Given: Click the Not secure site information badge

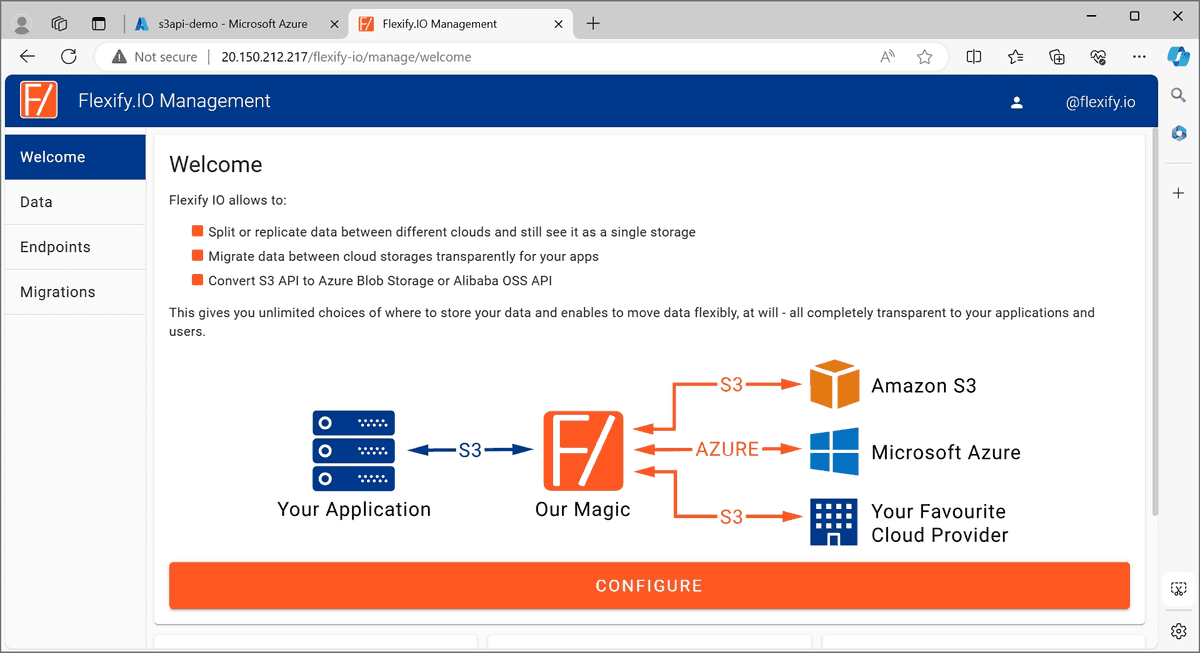Looking at the screenshot, I should pyautogui.click(x=153, y=57).
